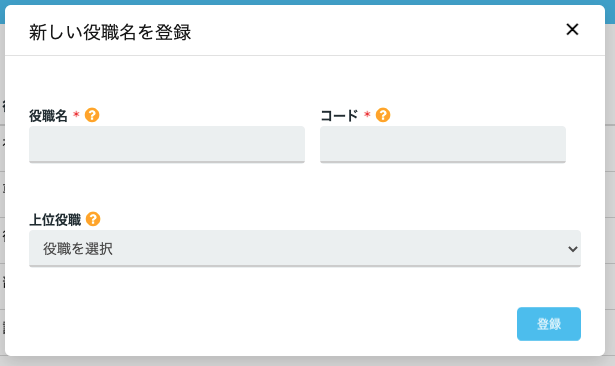
Task: Click the dialog title 新しい役職名を登録
Action: (x=110, y=32)
